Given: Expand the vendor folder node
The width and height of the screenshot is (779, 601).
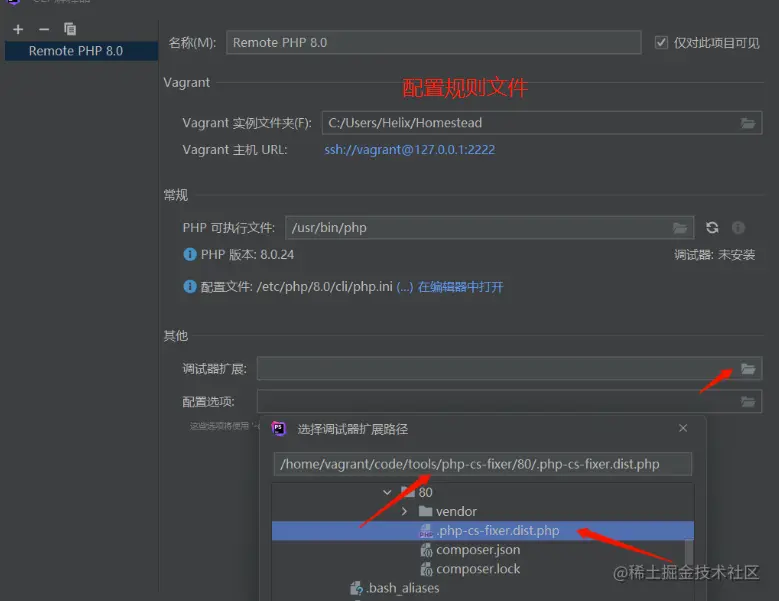Looking at the screenshot, I should point(404,511).
